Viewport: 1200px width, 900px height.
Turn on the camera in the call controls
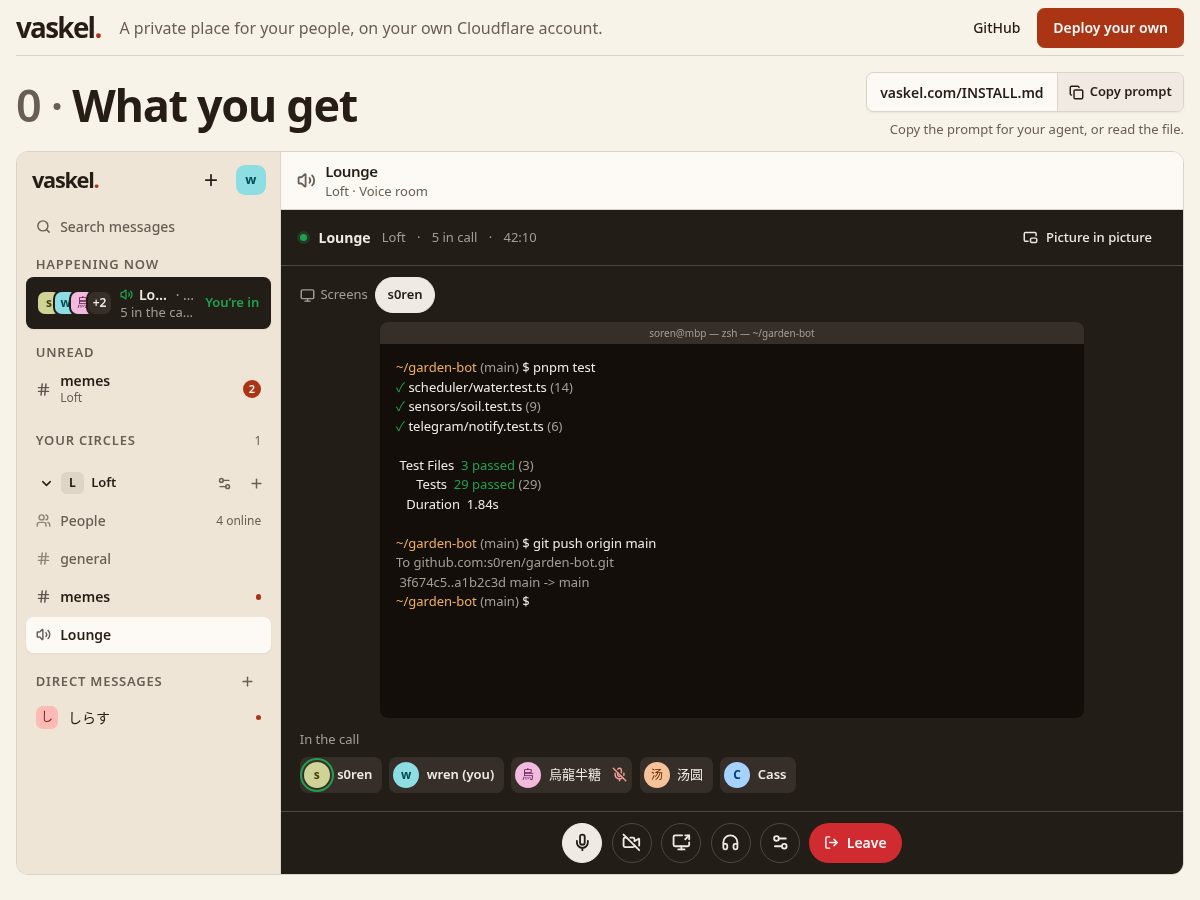click(x=631, y=842)
